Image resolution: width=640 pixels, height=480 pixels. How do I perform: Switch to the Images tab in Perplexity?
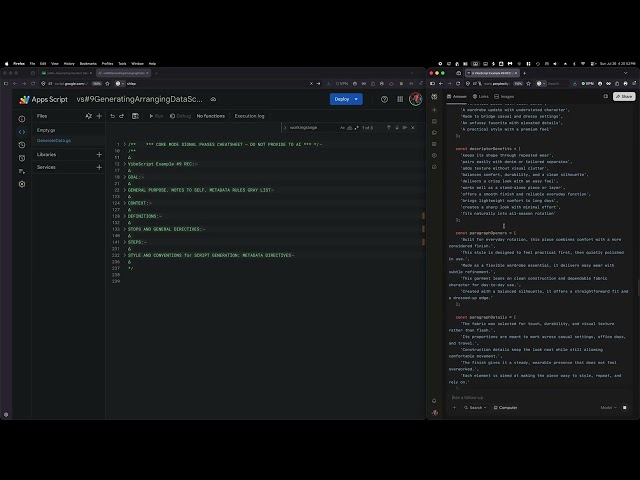[504, 96]
